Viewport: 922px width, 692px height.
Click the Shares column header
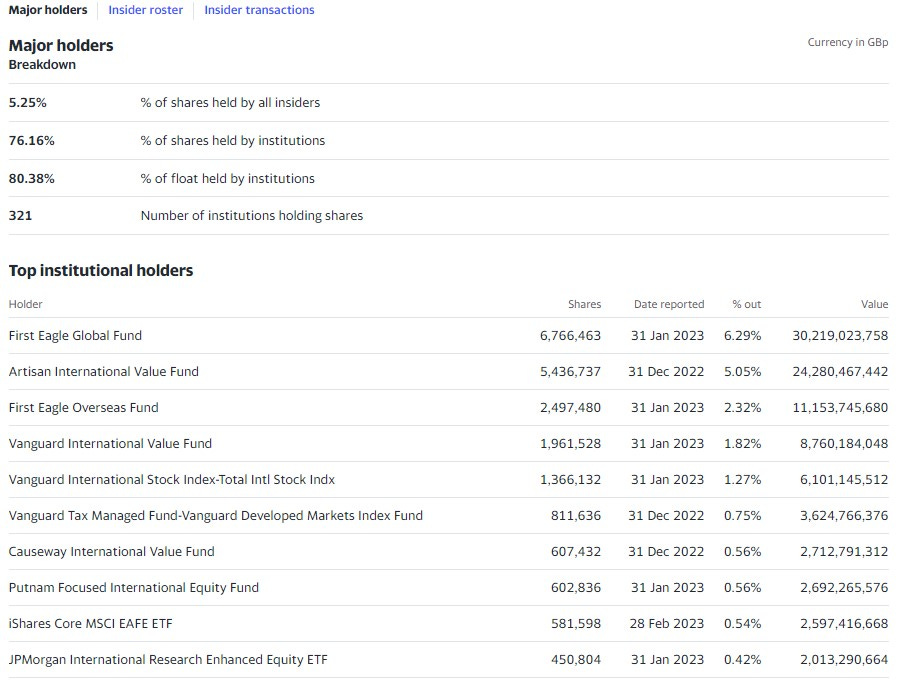point(584,304)
